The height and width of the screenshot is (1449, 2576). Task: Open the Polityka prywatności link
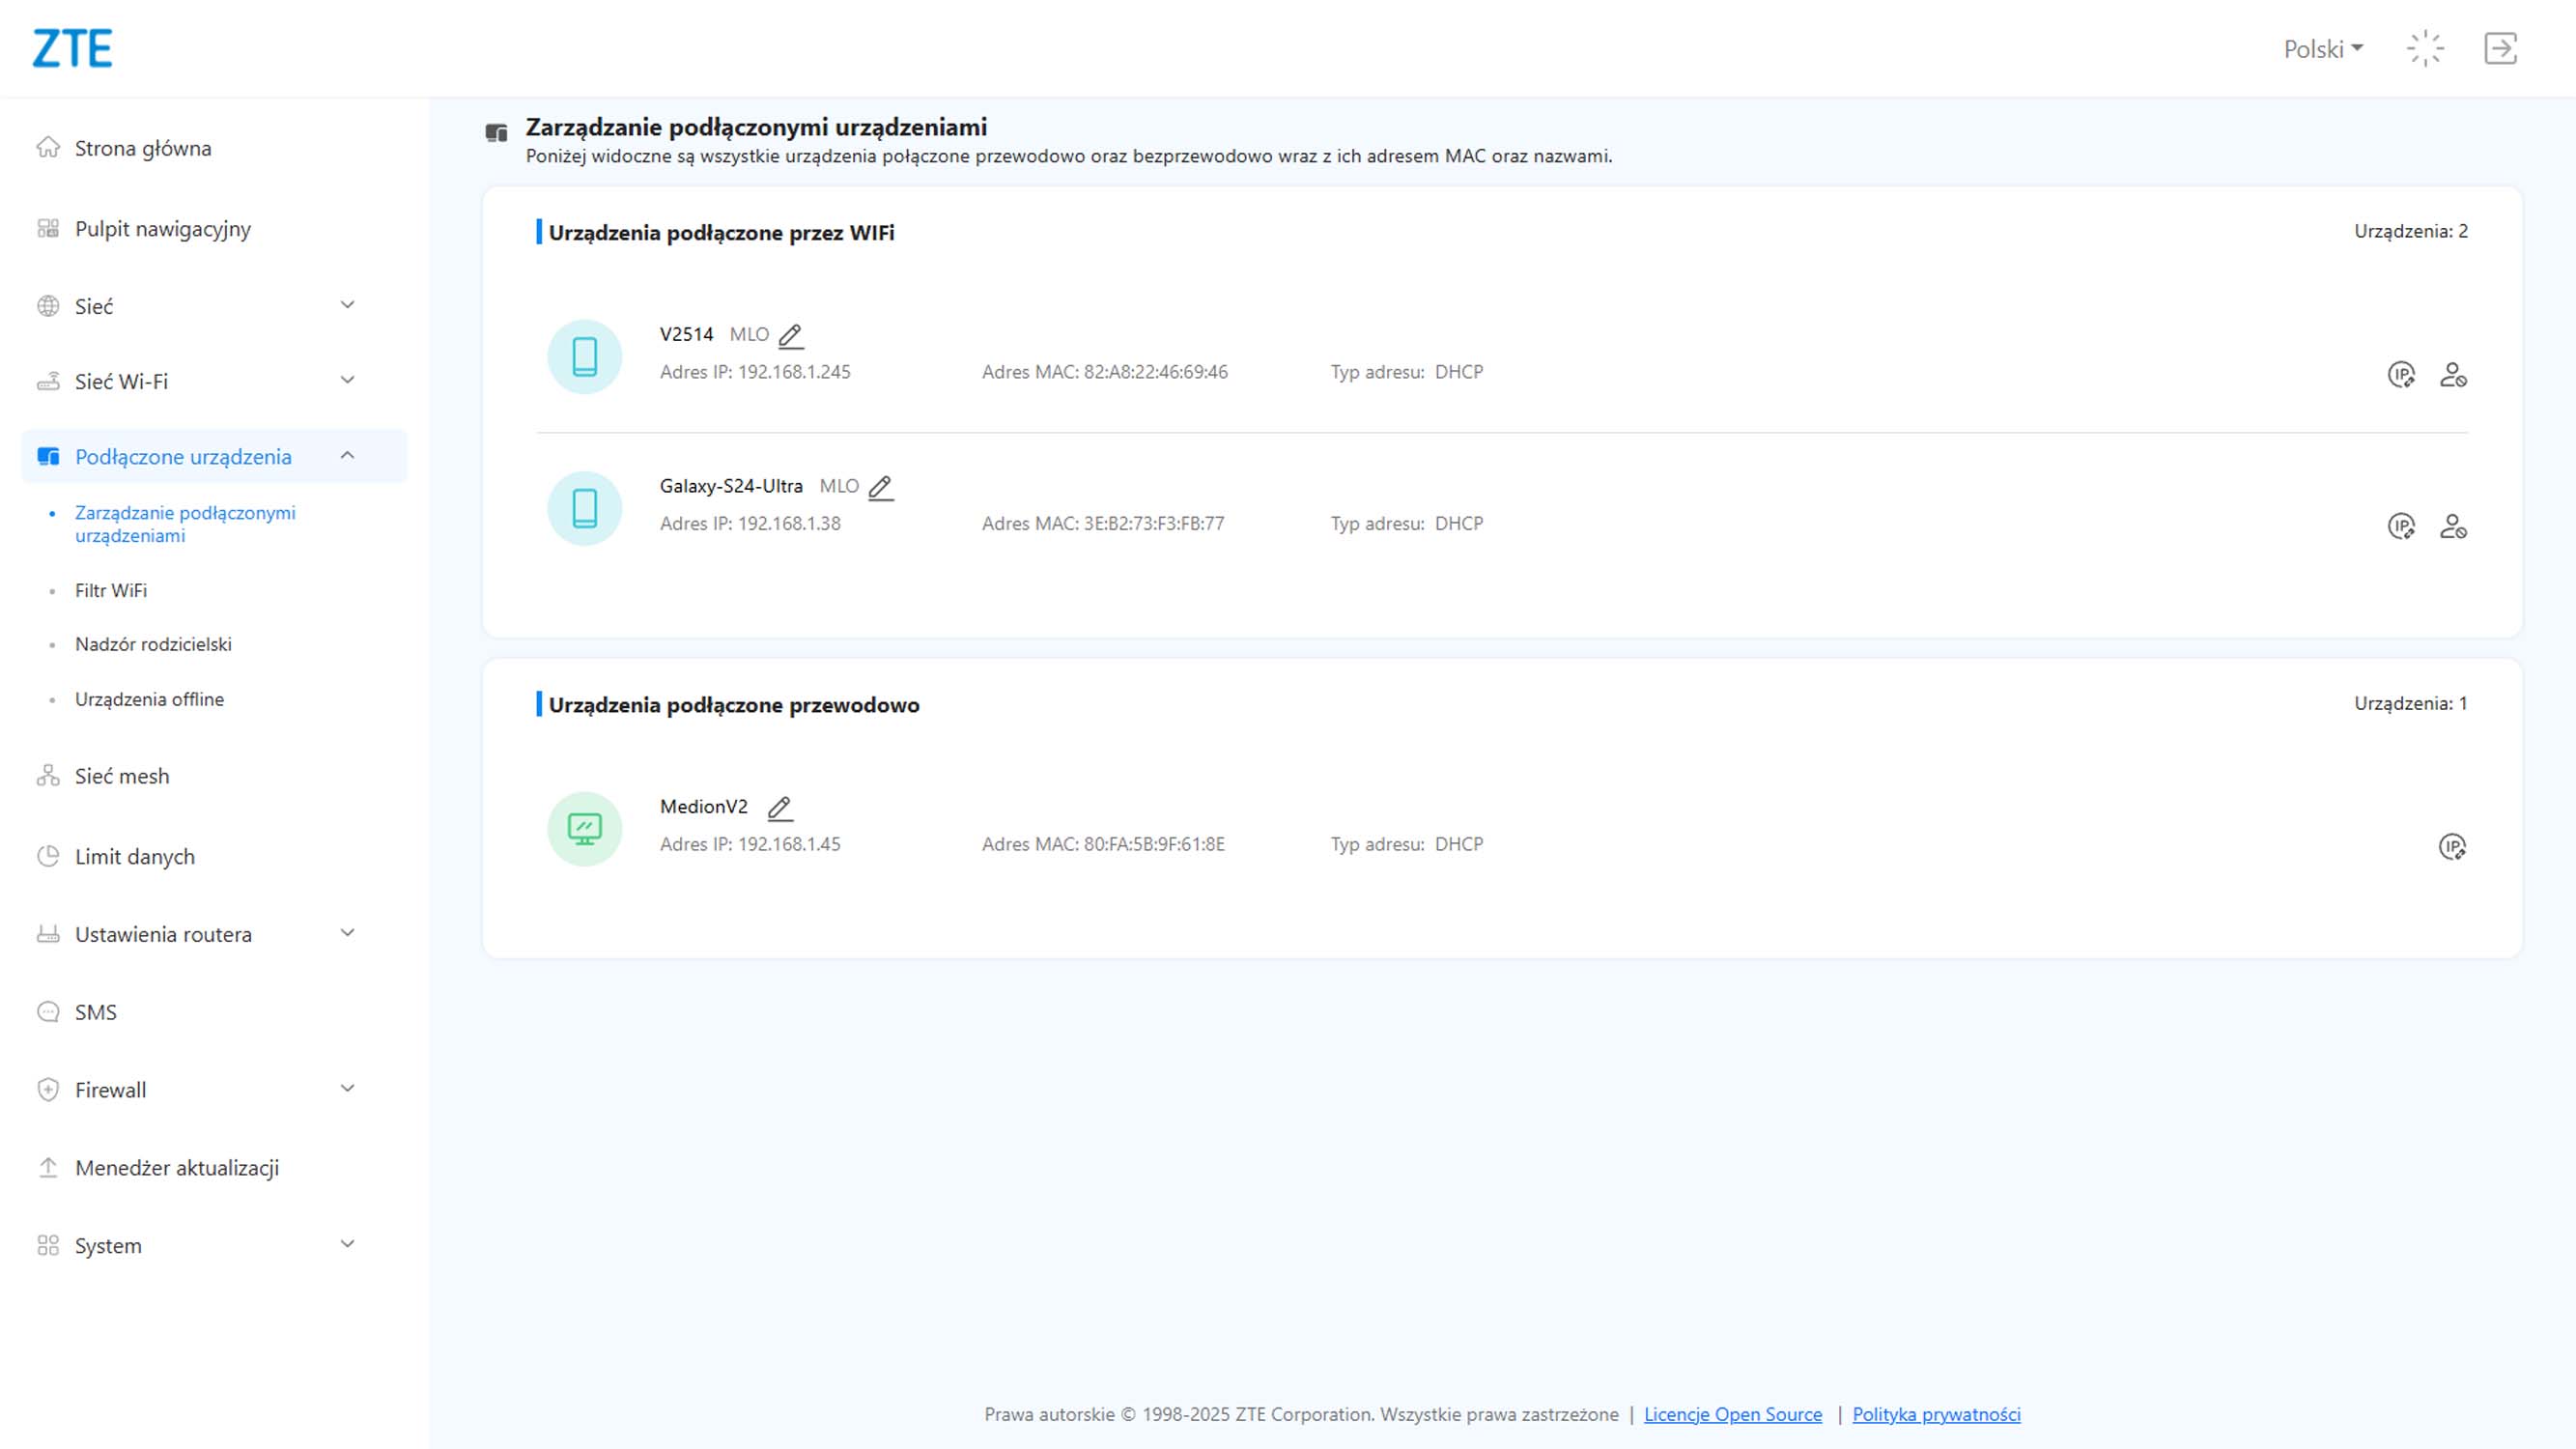coord(1936,1414)
